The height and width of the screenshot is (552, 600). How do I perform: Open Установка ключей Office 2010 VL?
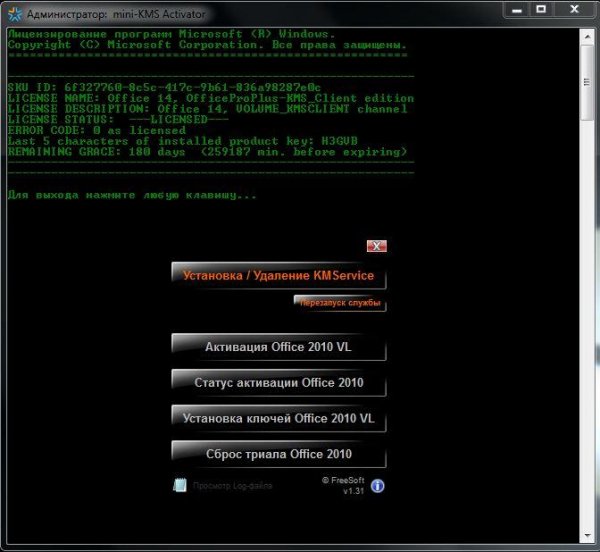(x=278, y=418)
